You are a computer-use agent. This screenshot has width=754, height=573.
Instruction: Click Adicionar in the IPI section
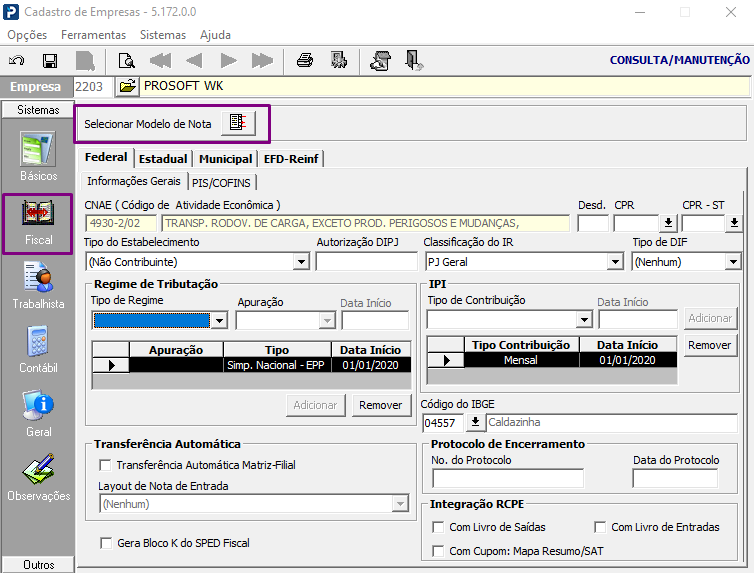[x=710, y=318]
